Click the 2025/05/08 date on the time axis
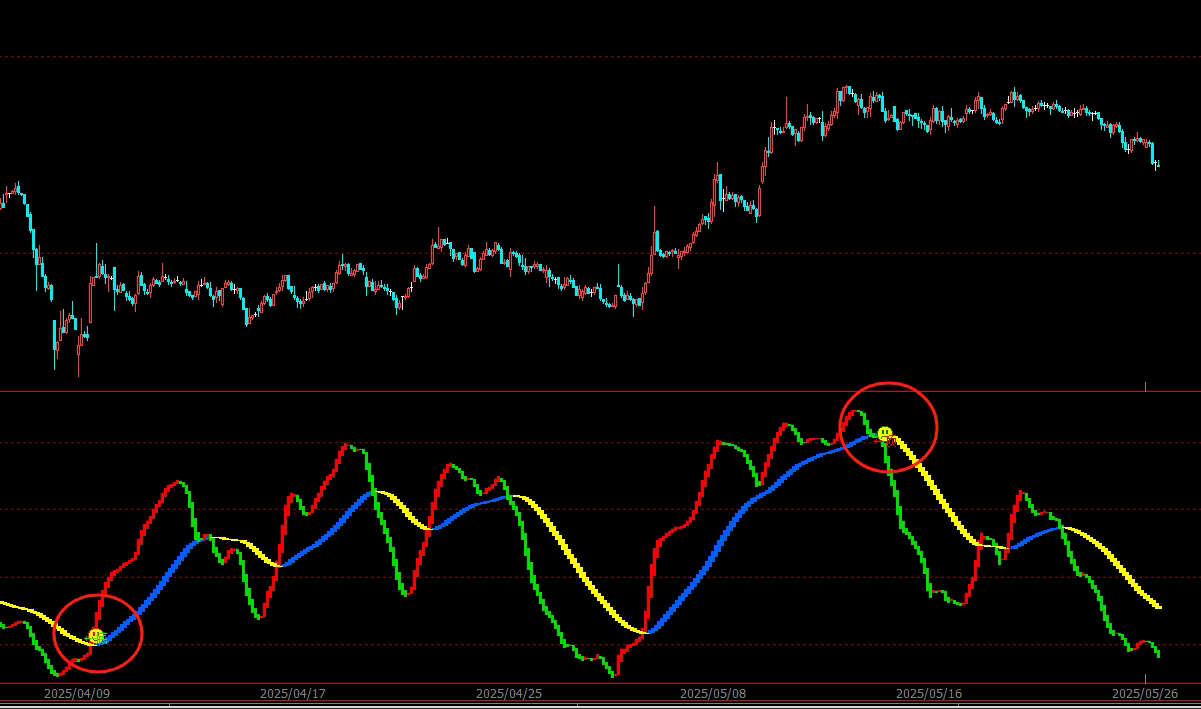Viewport: 1201px width, 709px height. (712, 693)
